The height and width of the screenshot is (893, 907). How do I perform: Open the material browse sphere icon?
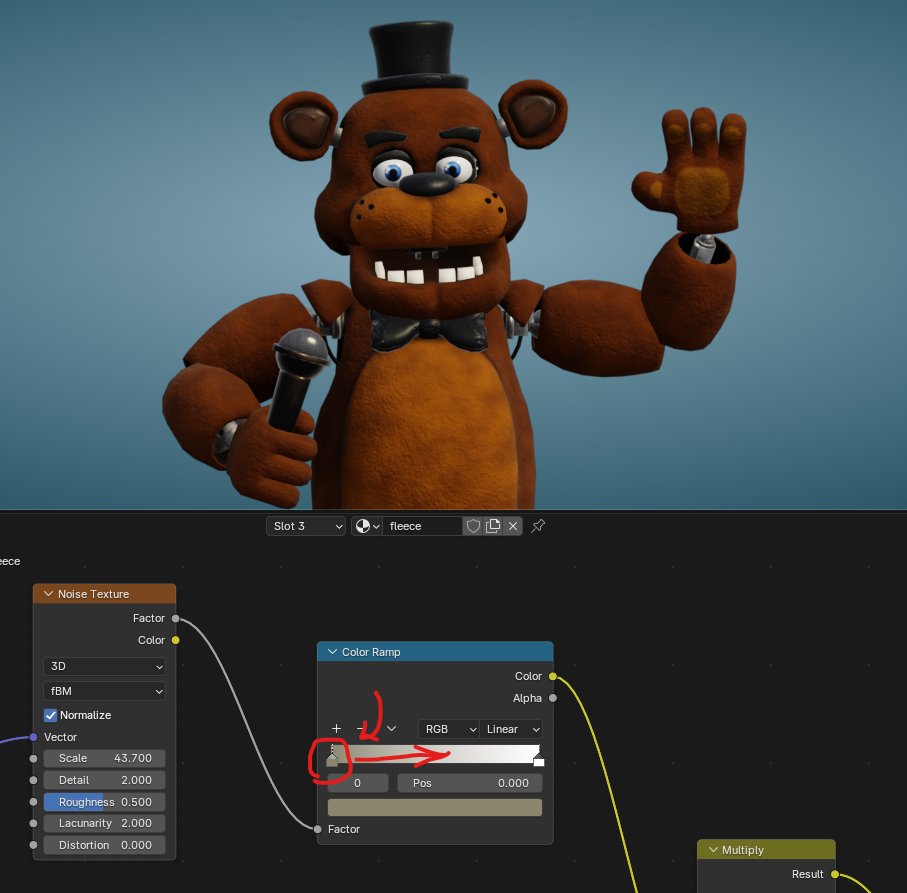(x=367, y=526)
